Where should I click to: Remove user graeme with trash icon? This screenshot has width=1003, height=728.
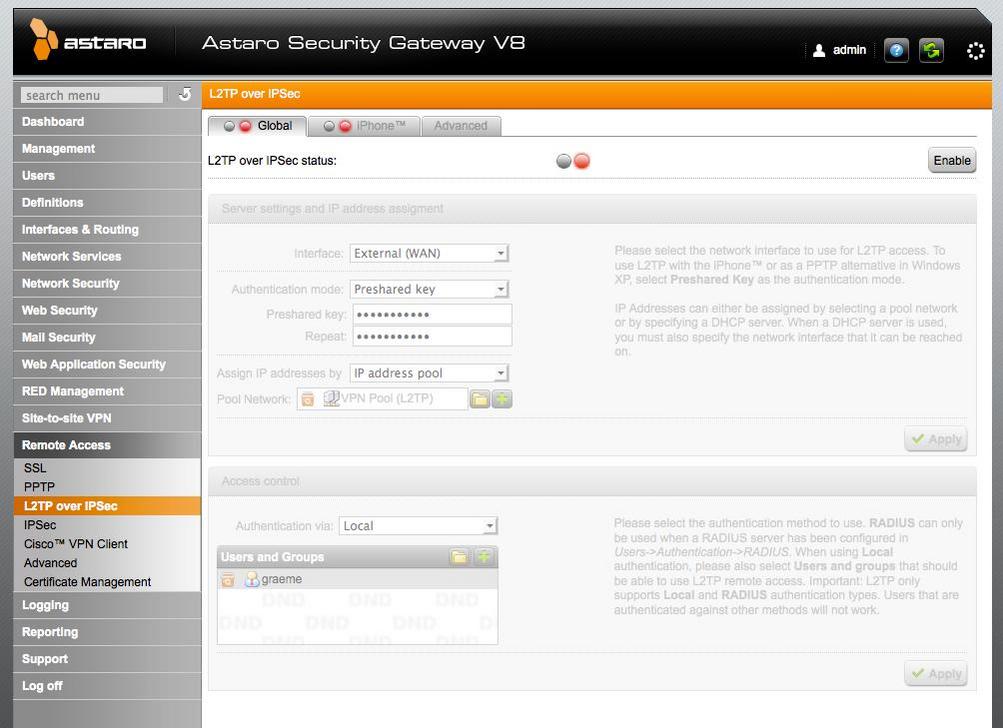point(227,580)
